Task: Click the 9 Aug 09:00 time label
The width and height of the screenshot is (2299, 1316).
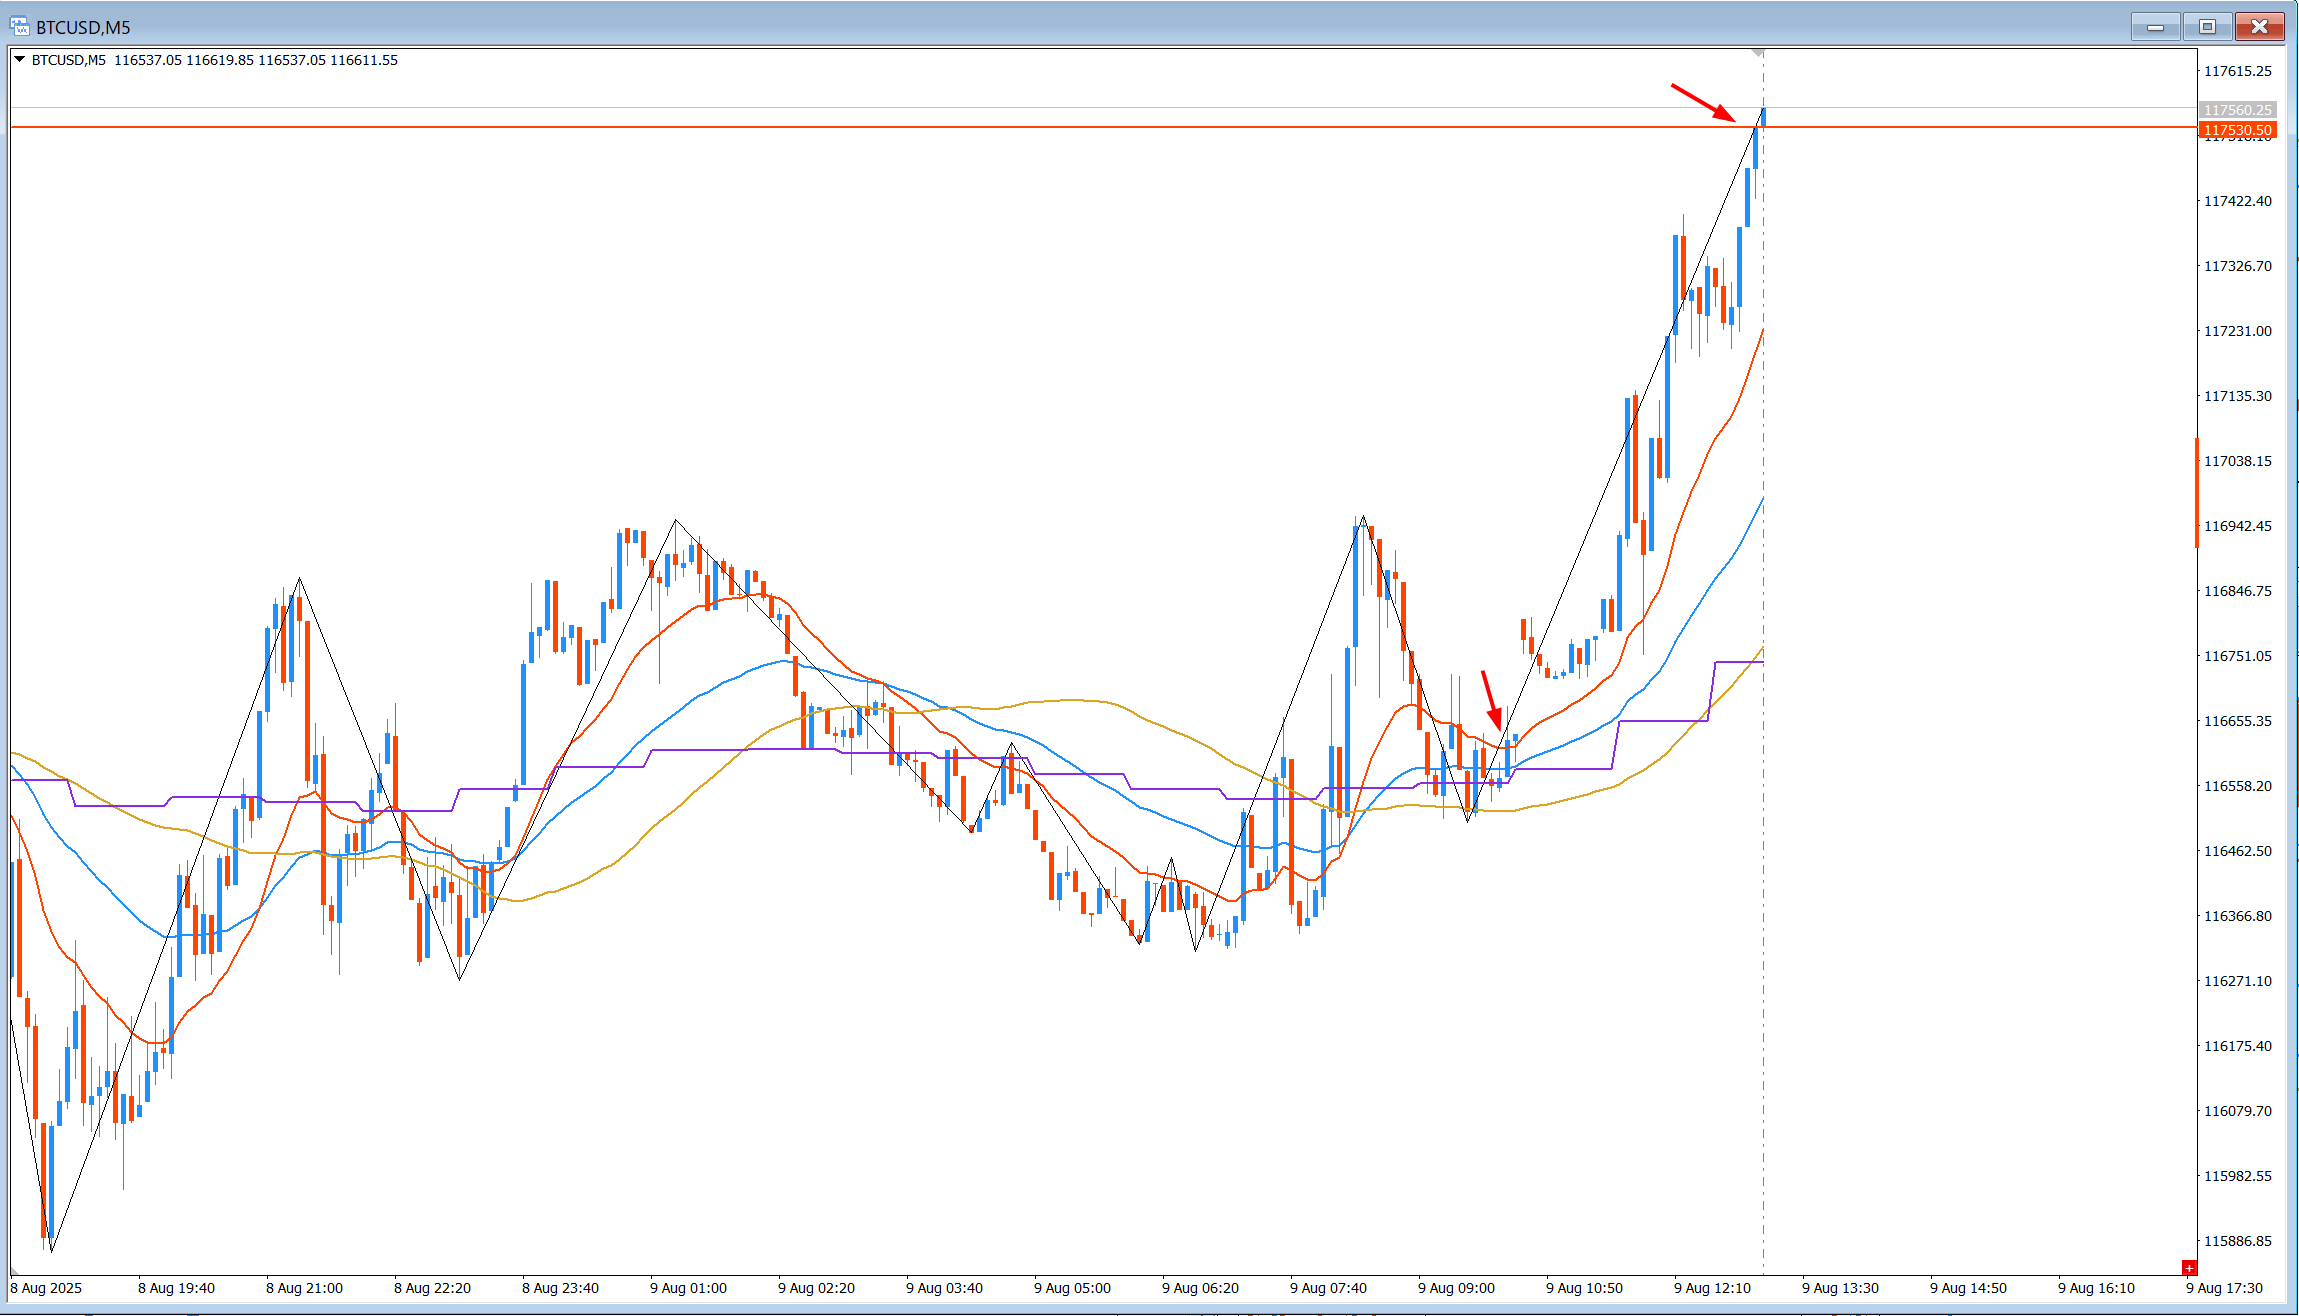Action: pyautogui.click(x=1456, y=1288)
